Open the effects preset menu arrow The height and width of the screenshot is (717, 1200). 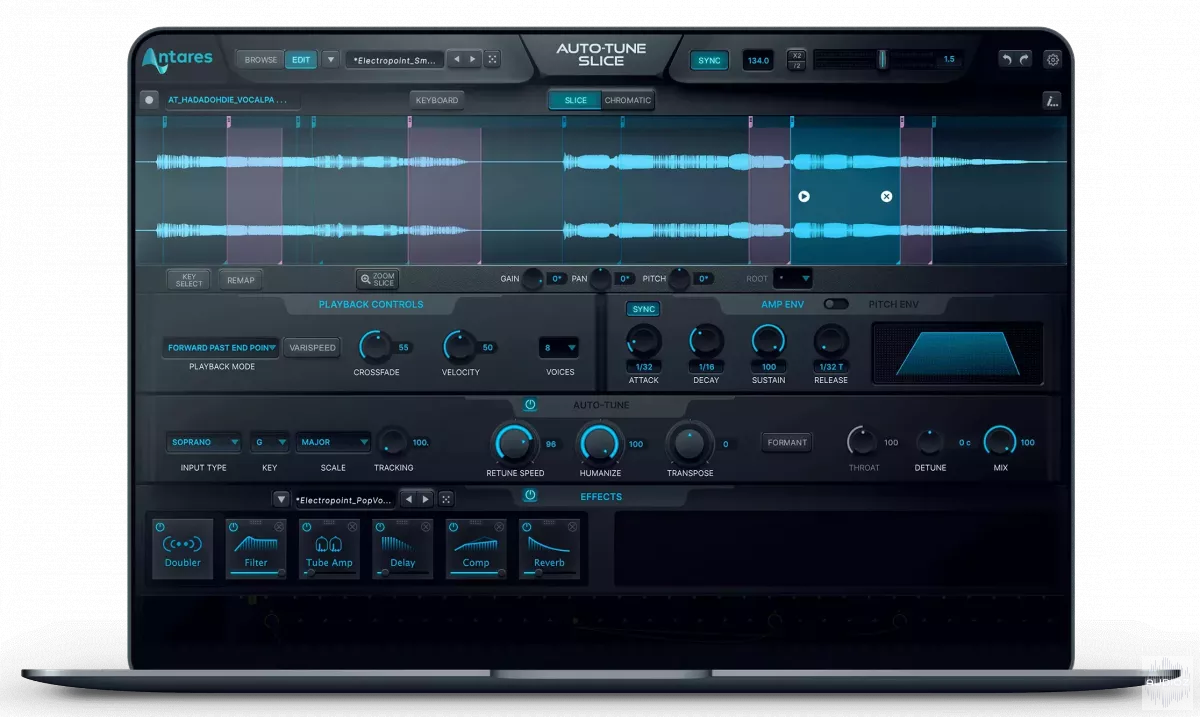click(281, 499)
